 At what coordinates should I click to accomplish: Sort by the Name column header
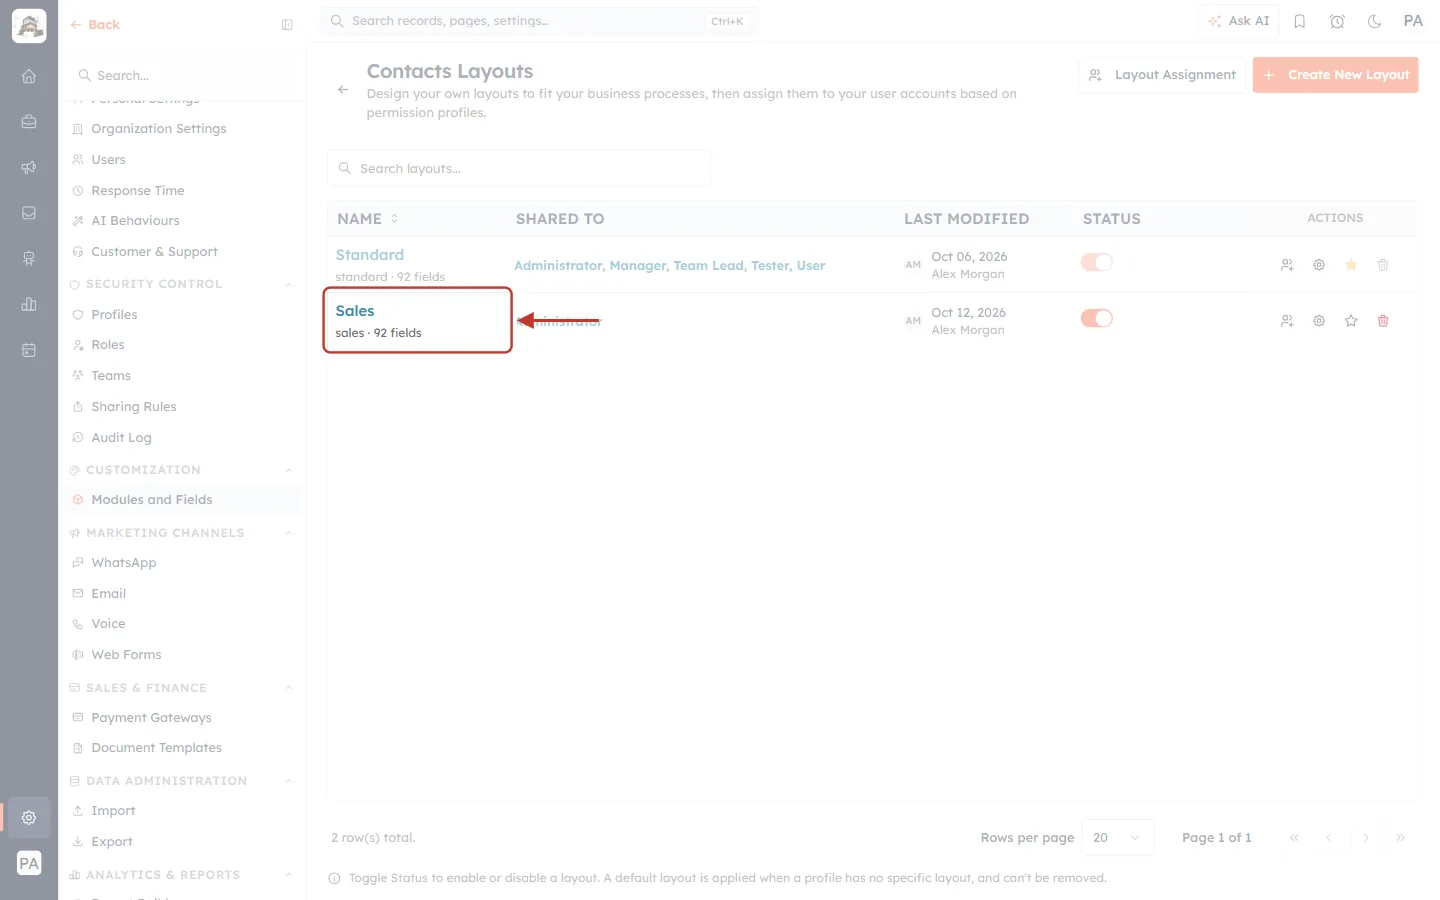click(367, 219)
